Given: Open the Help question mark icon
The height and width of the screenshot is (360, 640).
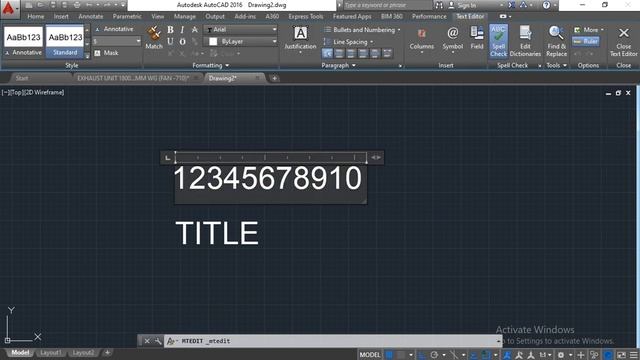Looking at the screenshot, I should click(546, 5).
